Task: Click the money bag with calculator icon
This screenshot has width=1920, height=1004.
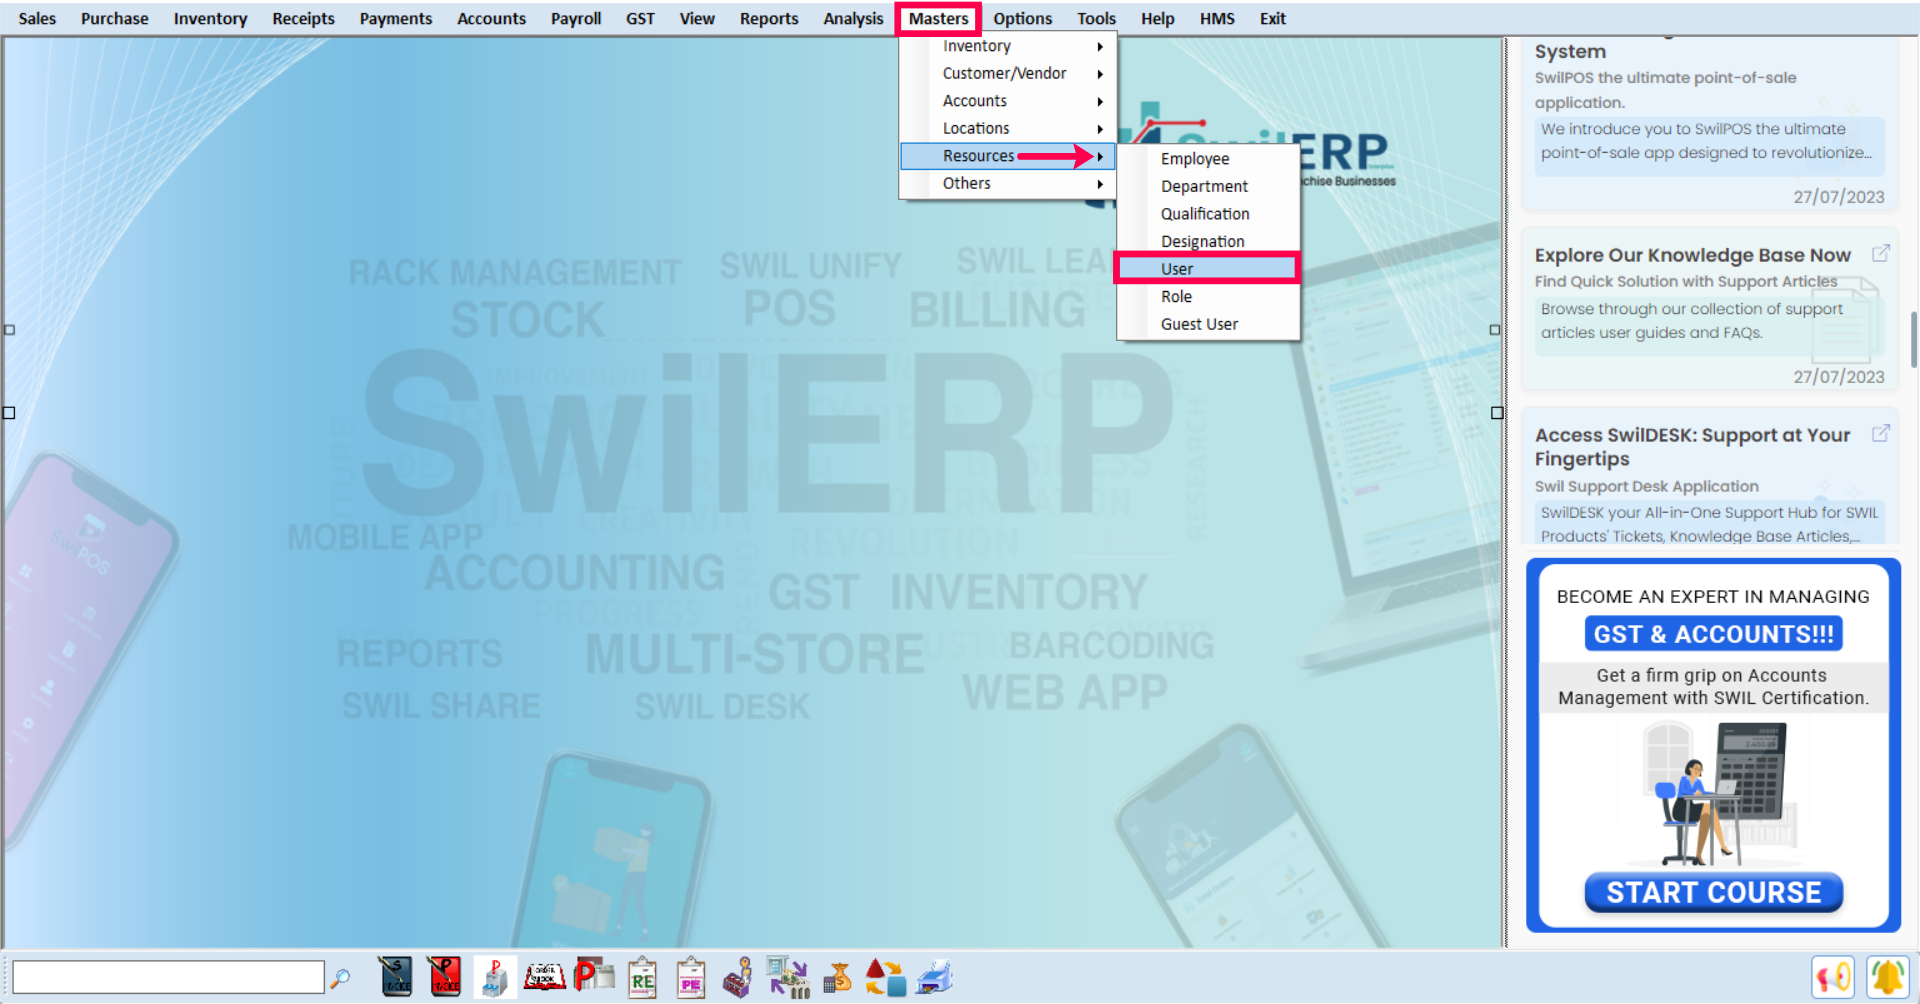Action: (837, 977)
